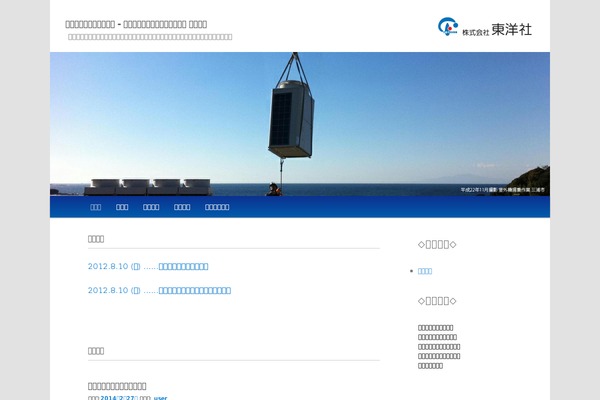The height and width of the screenshot is (400, 600).
Task: Click the 東洋社 company logo
Action: 485,27
